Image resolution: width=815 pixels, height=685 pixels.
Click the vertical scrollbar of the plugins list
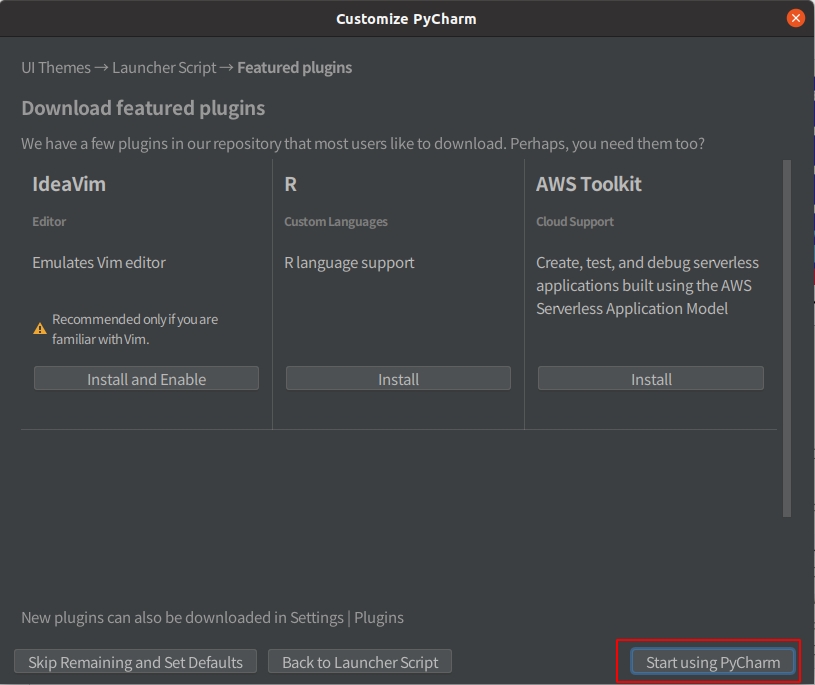(x=787, y=338)
